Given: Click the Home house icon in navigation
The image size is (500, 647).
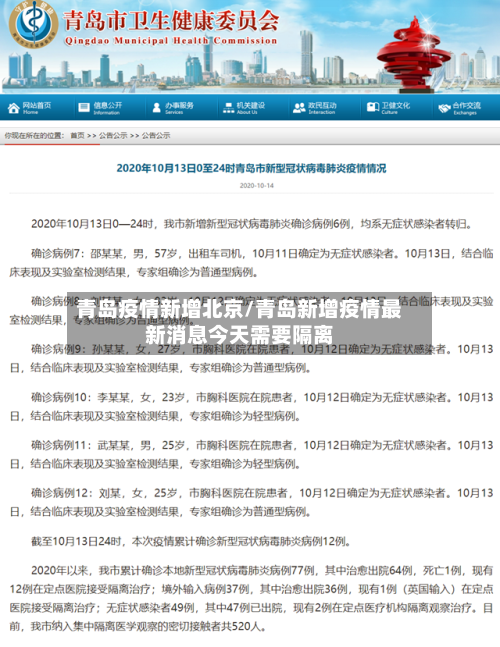Looking at the screenshot, I should click(x=14, y=108).
